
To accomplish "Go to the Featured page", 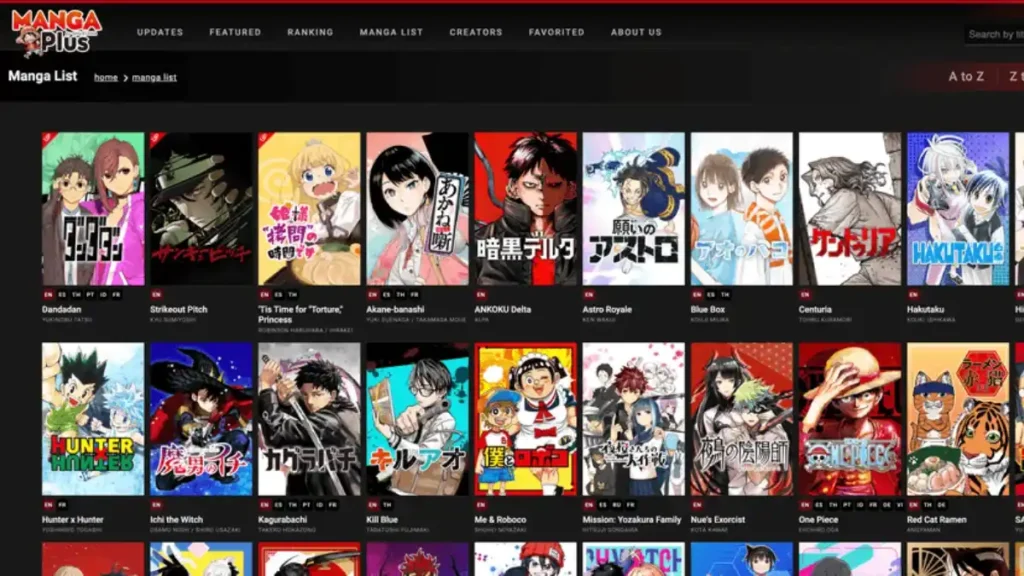I will (x=235, y=32).
